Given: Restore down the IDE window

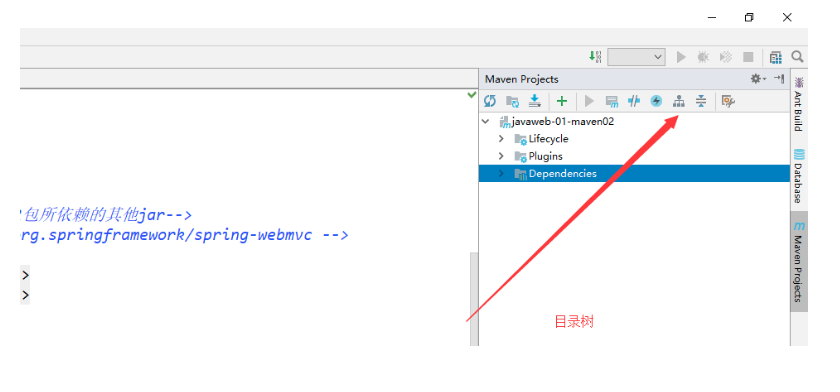Looking at the screenshot, I should (x=749, y=18).
